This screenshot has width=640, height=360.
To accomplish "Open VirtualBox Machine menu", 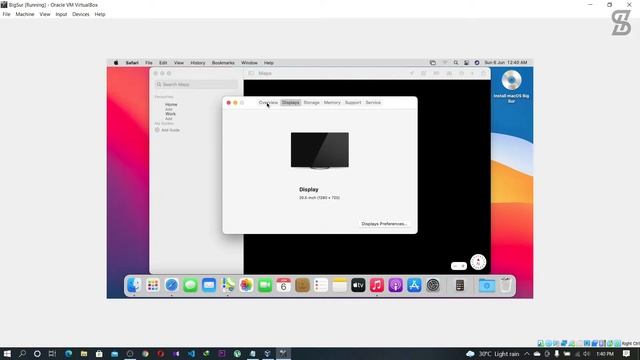I will (x=25, y=14).
